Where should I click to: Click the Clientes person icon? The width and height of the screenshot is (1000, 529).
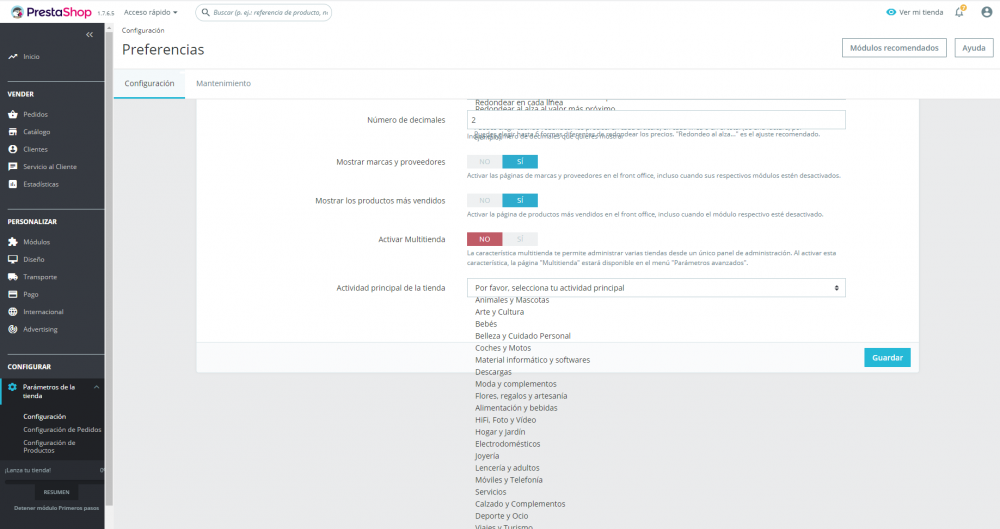pyautogui.click(x=13, y=149)
